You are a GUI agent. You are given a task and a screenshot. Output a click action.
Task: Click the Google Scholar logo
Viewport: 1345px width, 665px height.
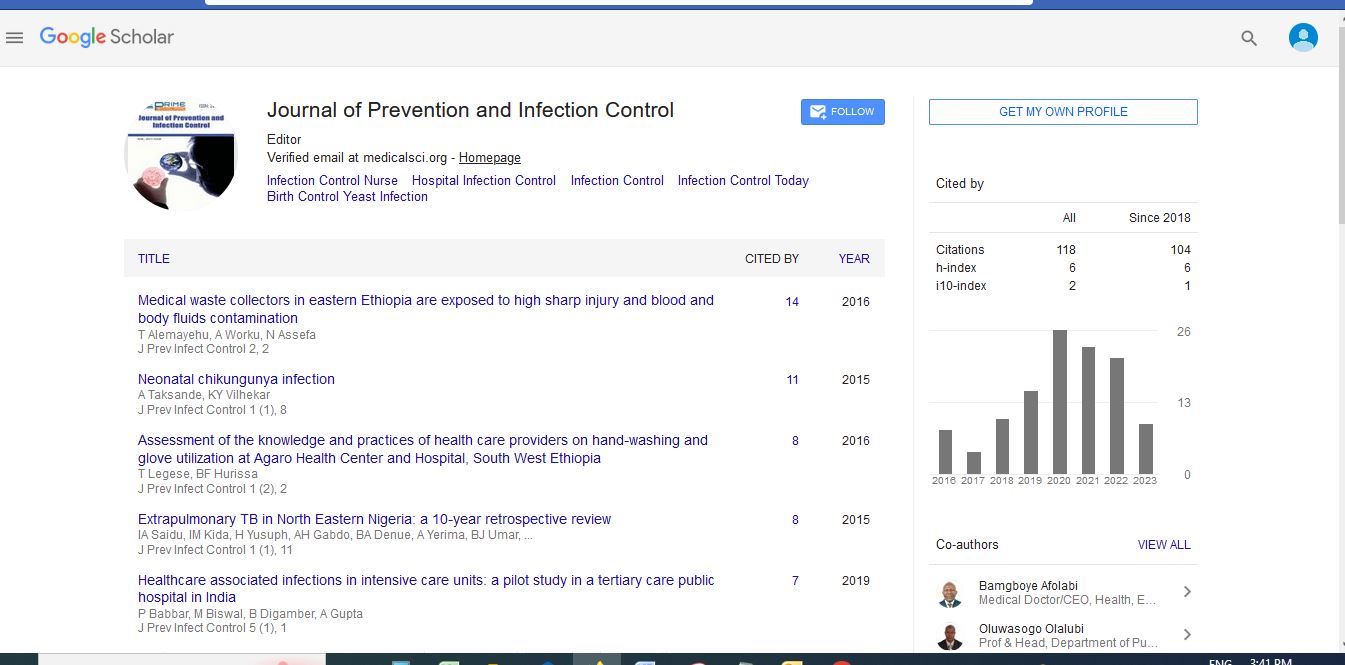(x=107, y=37)
